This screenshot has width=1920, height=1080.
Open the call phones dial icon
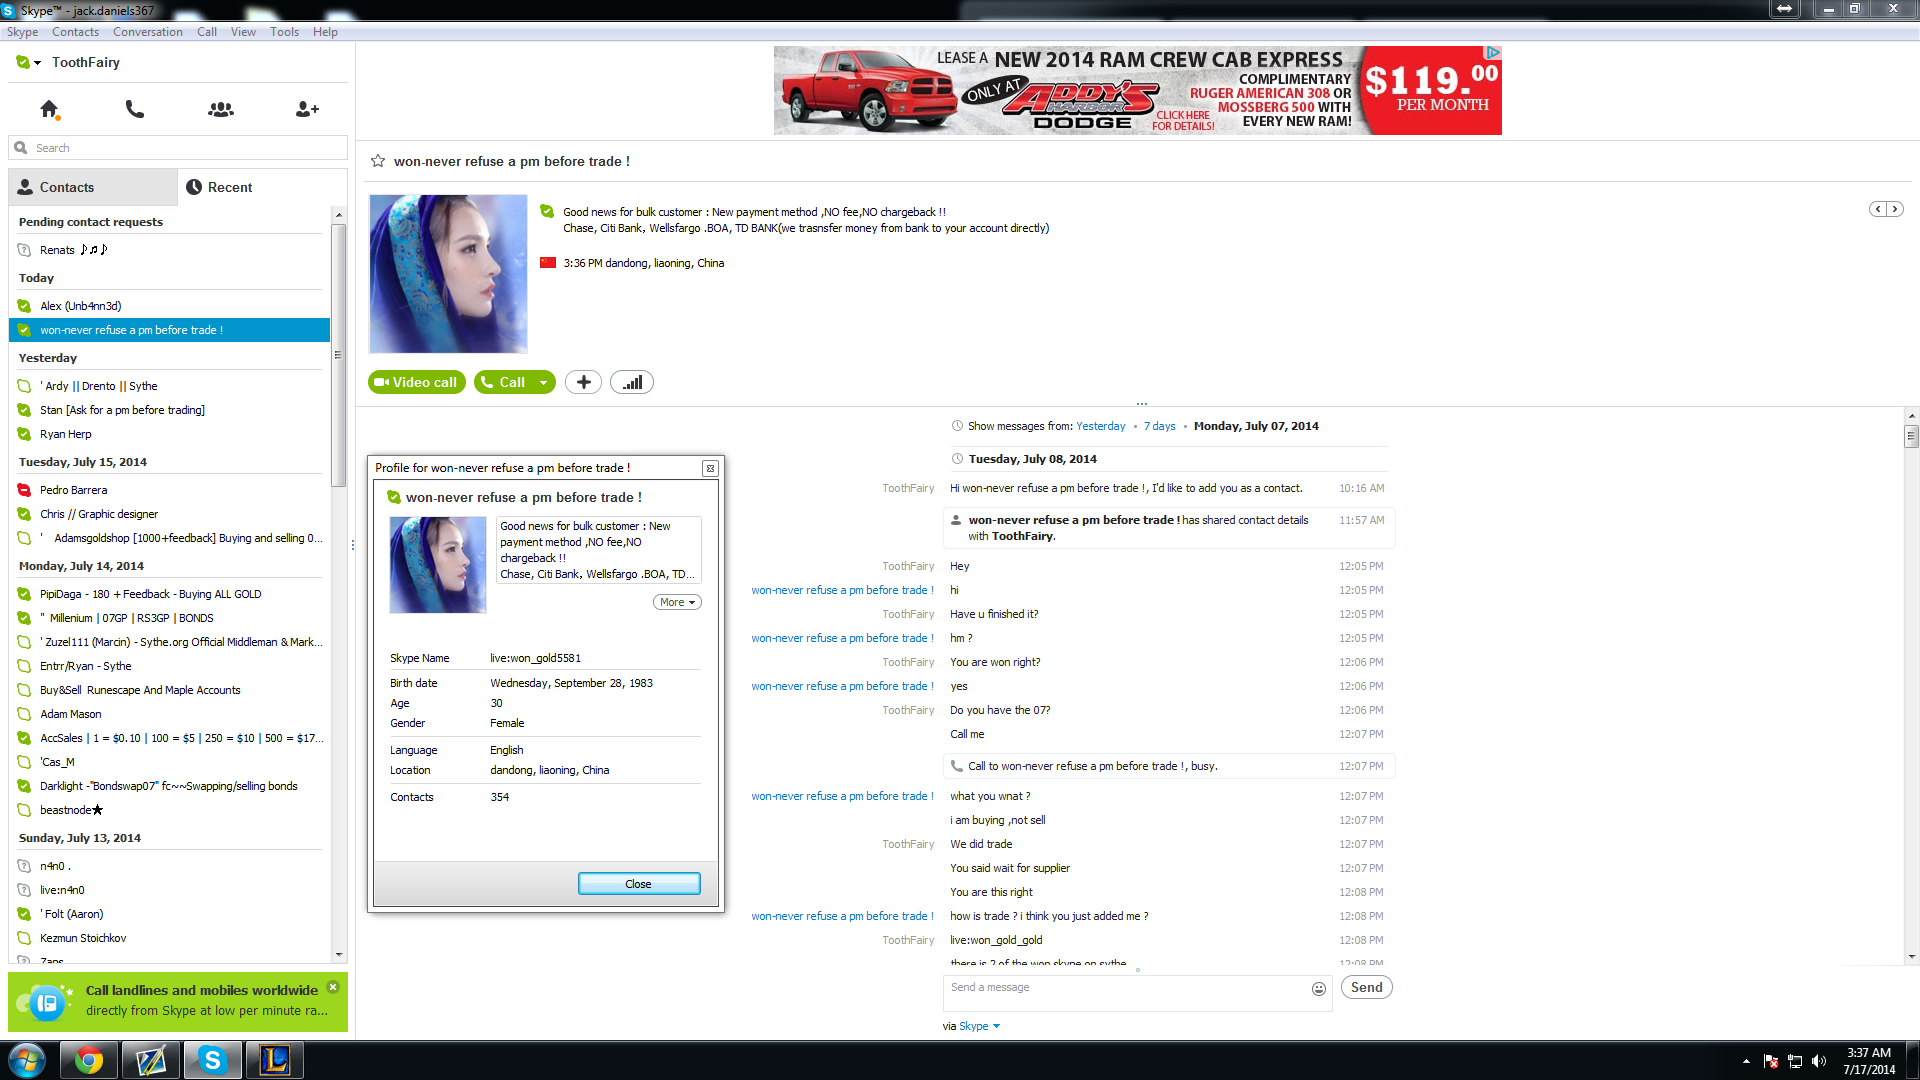135,109
